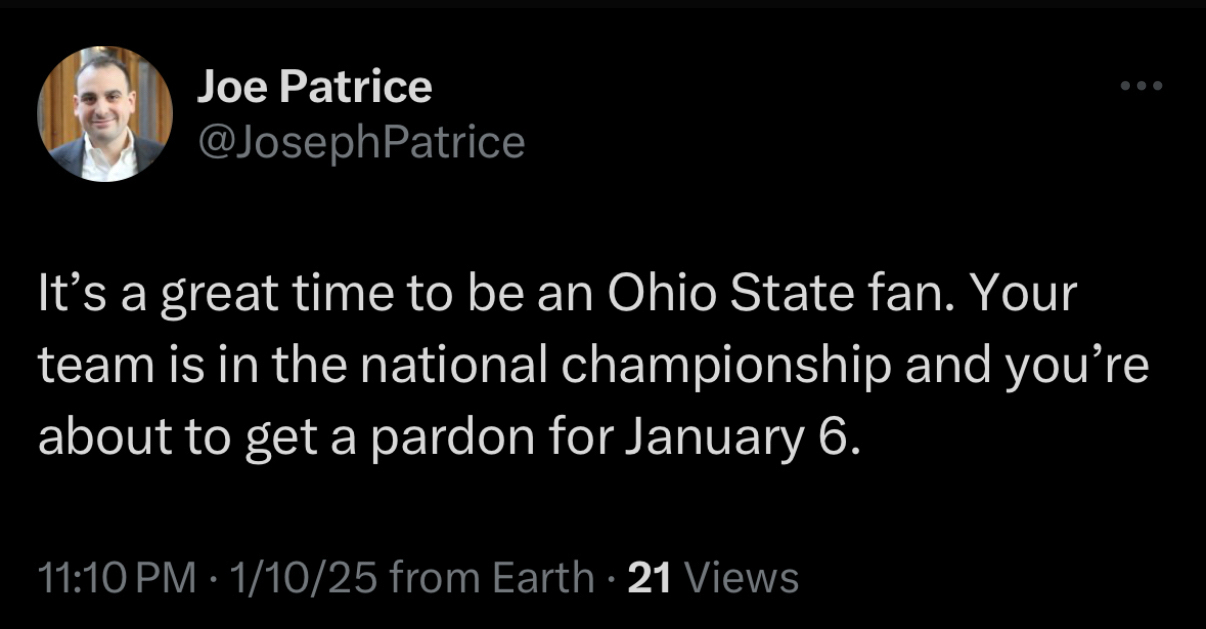This screenshot has height=629, width=1206.
Task: Open the 21 Views analytics label
Action: (x=711, y=577)
